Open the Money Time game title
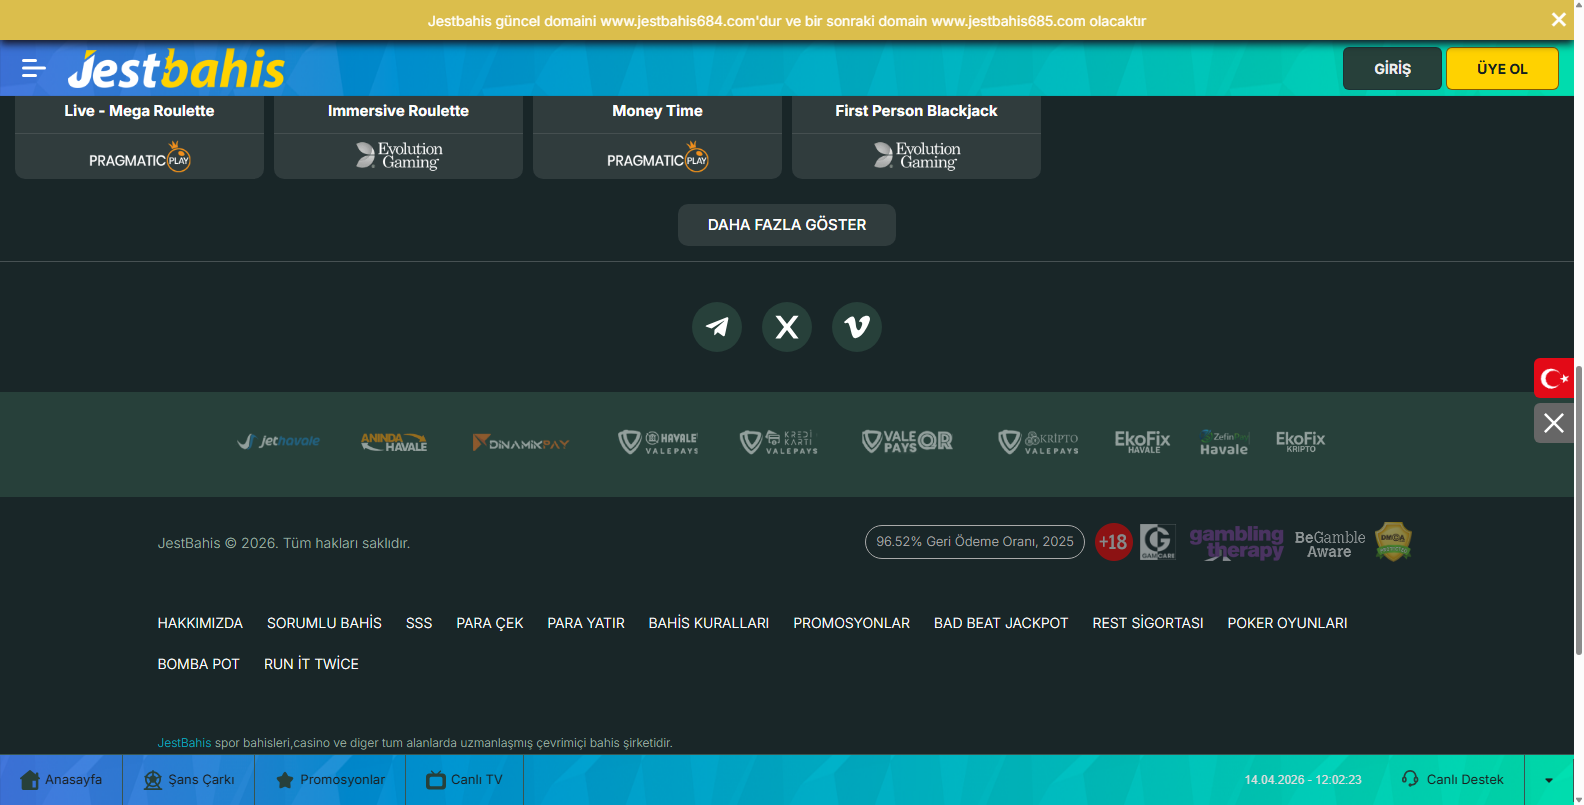This screenshot has width=1584, height=805. (657, 111)
